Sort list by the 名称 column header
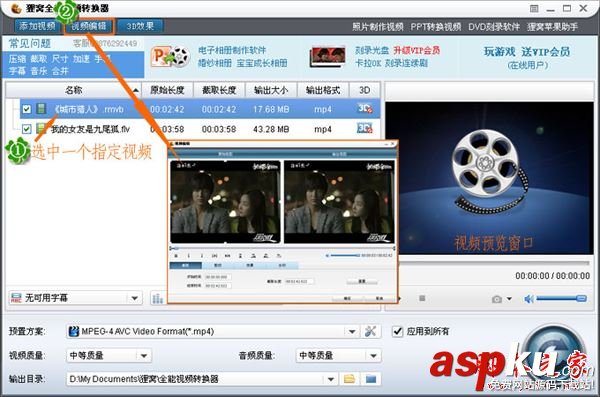 pos(73,90)
